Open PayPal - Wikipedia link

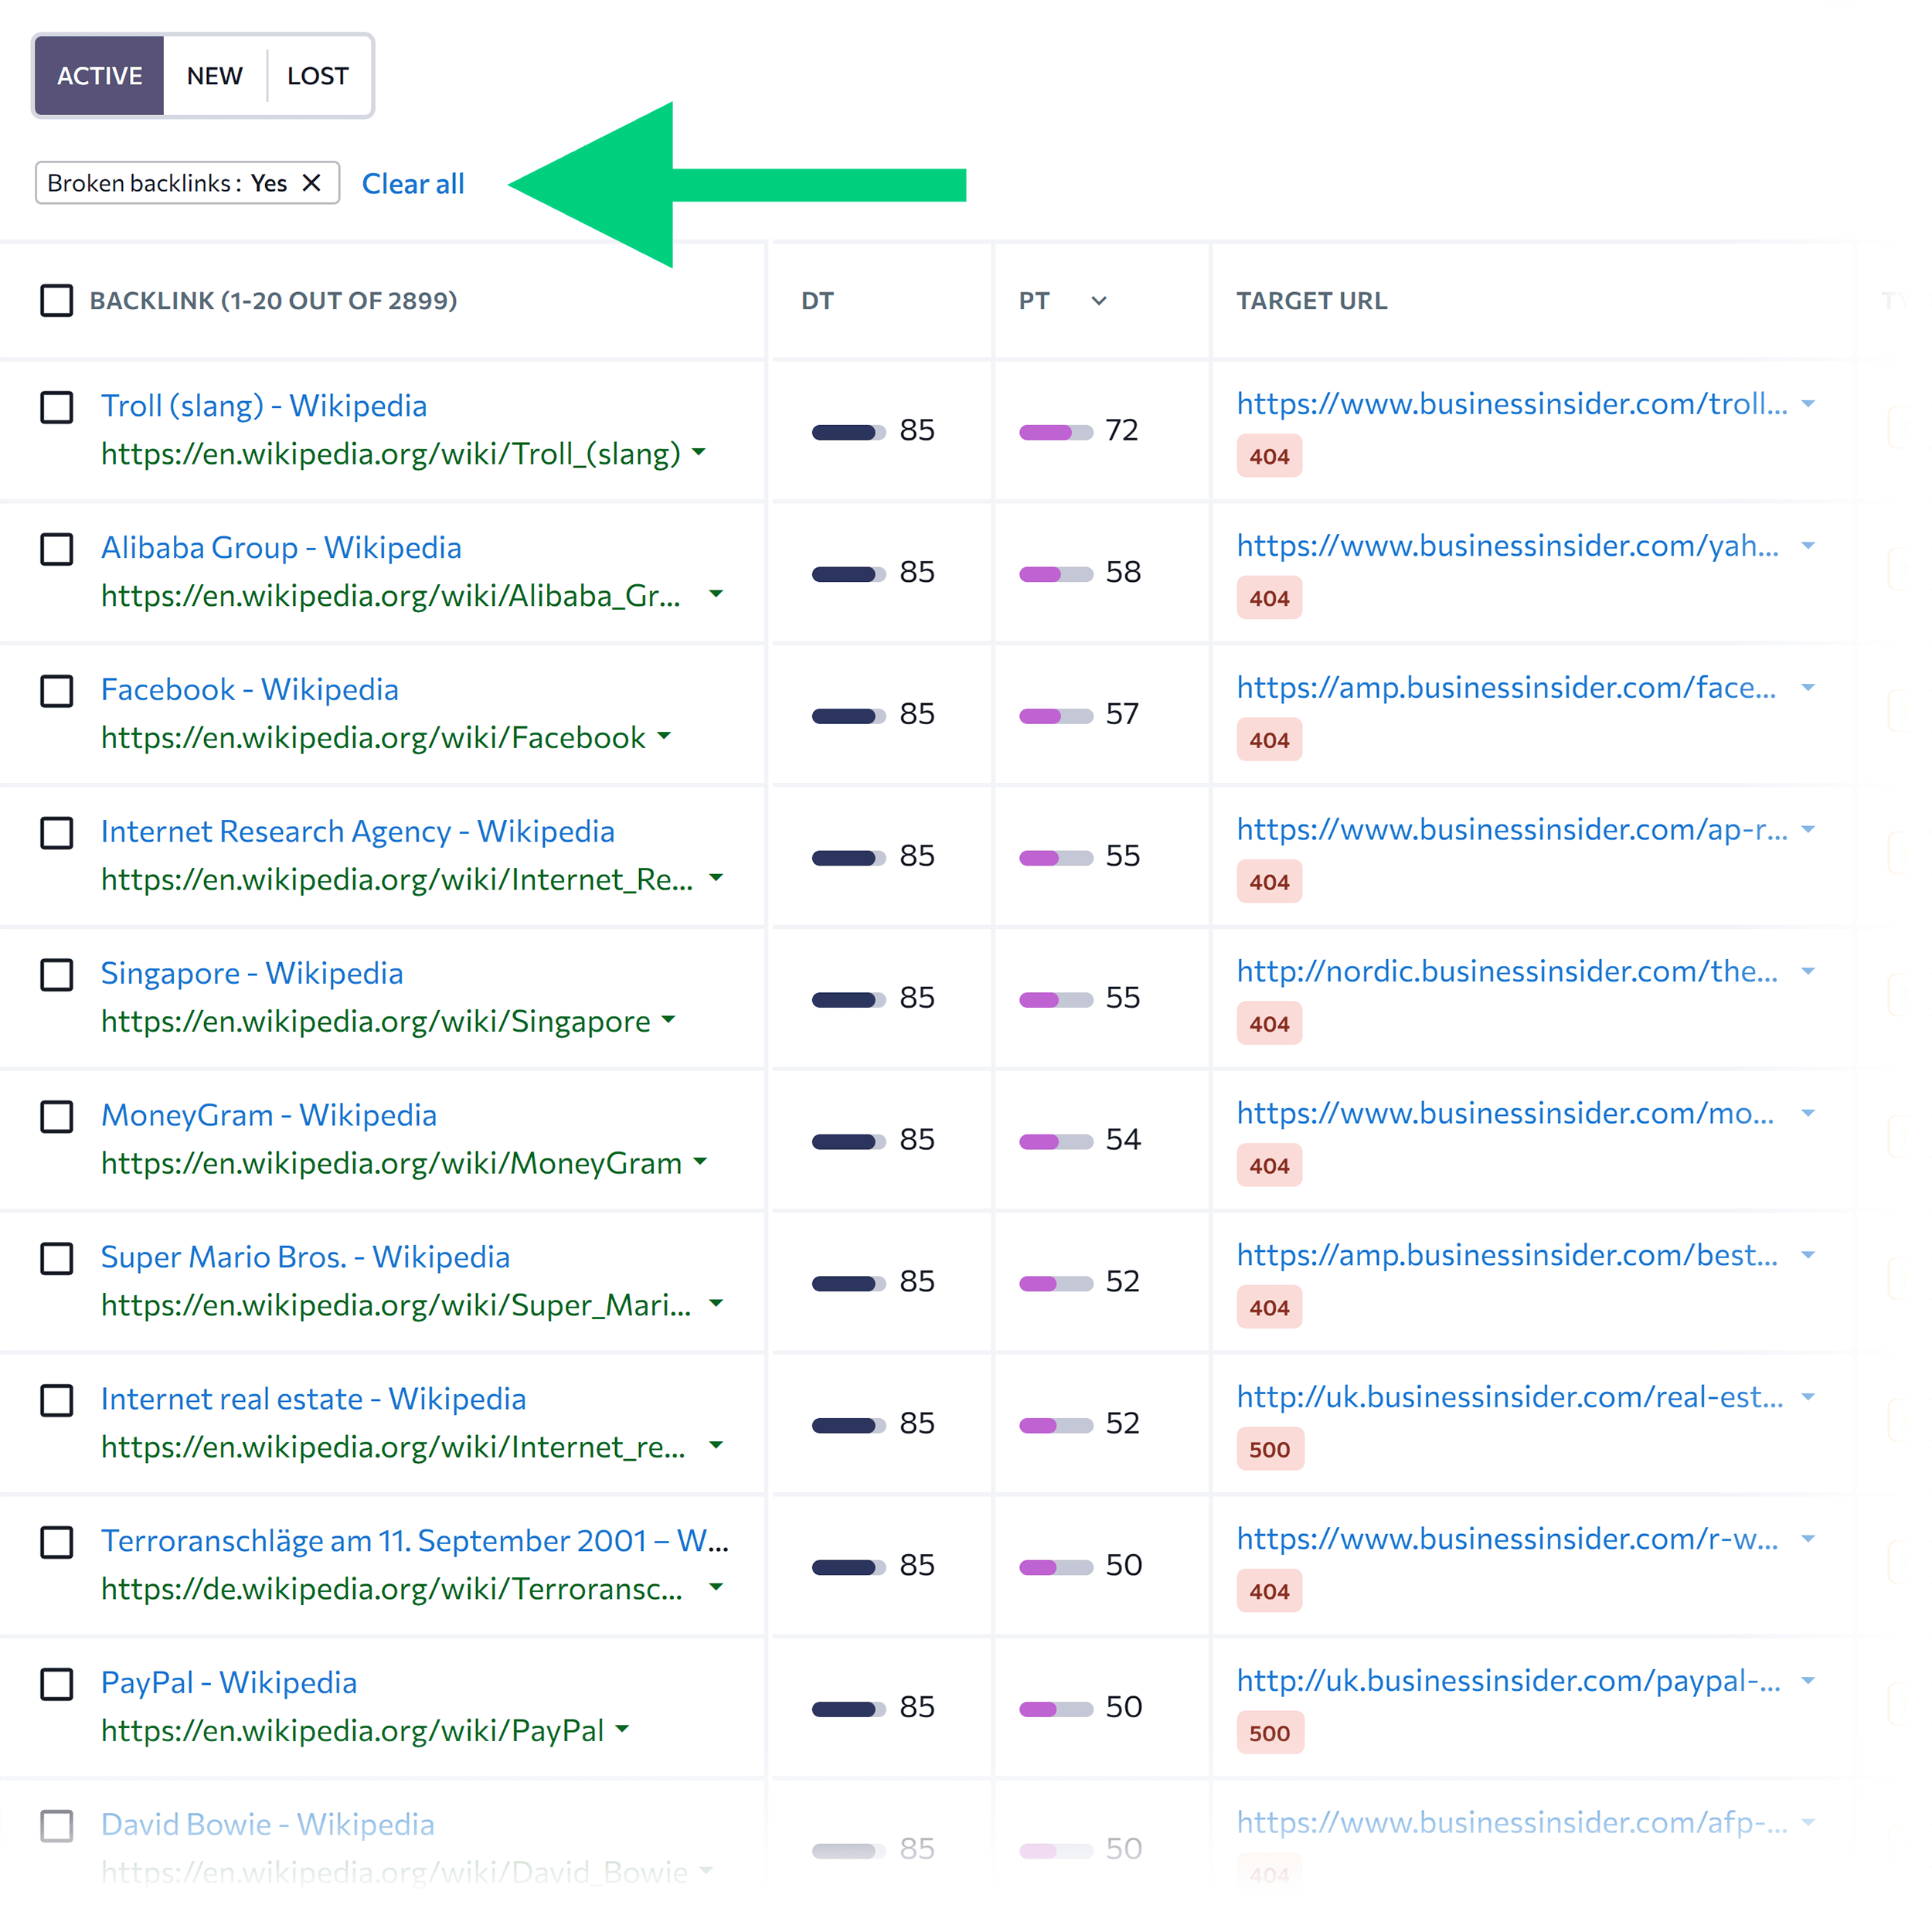point(229,1683)
